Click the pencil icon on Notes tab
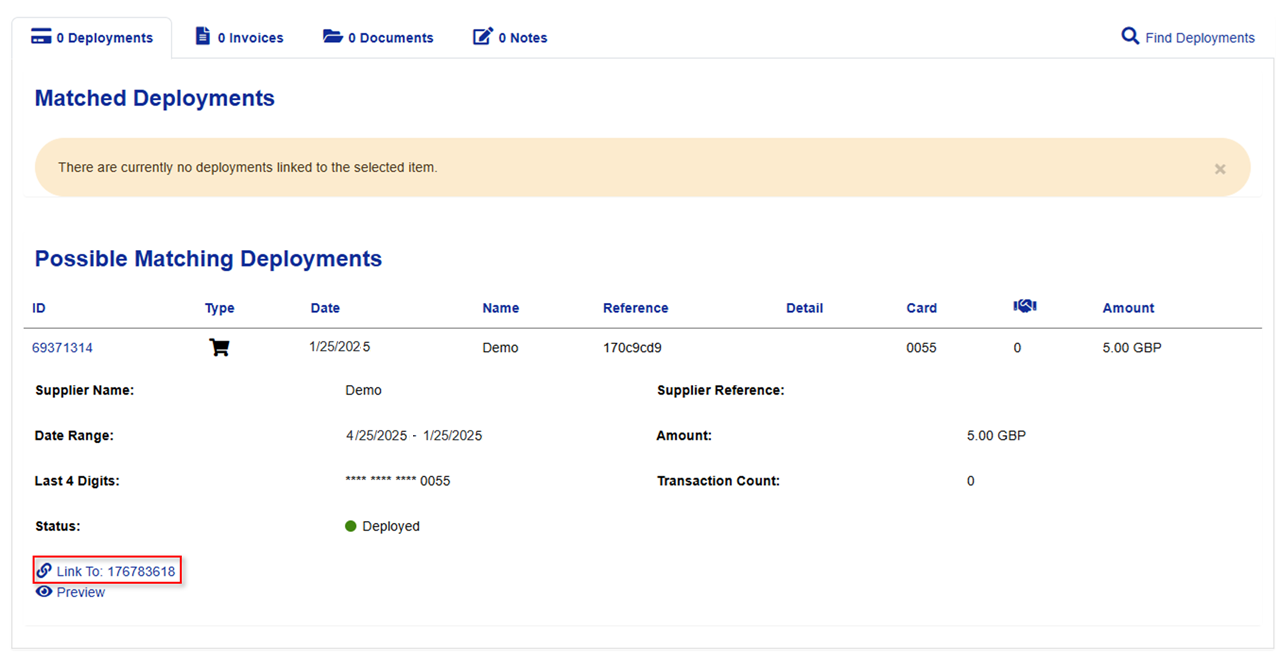Screen dimensions: 1280x658 click(483, 37)
